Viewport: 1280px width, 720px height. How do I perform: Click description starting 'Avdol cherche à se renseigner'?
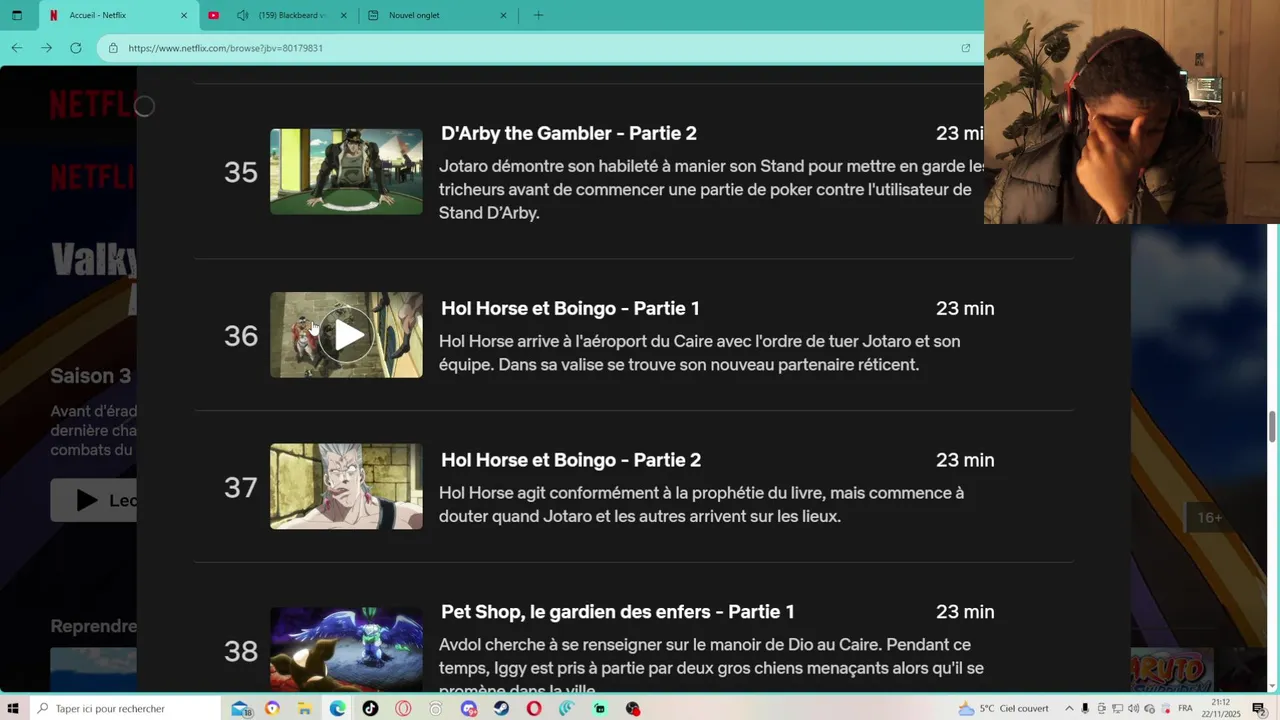coord(711,667)
